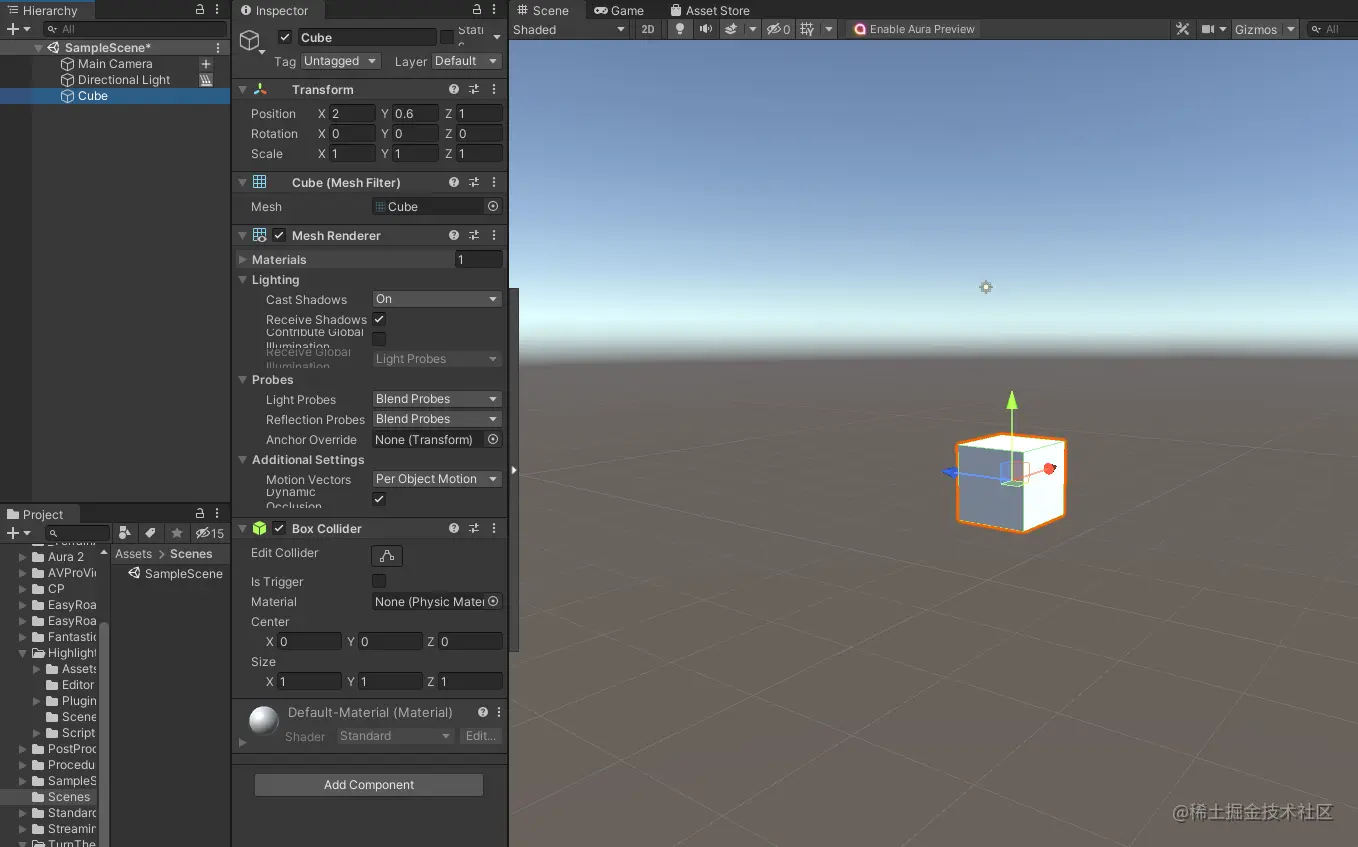Toggle 2D view mode in Scene toolbar

648,29
